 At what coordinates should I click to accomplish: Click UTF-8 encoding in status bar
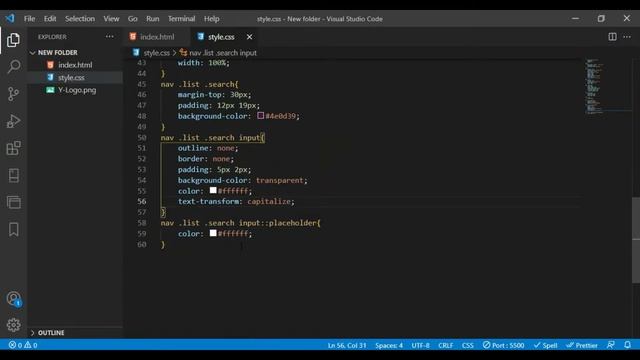pos(420,345)
